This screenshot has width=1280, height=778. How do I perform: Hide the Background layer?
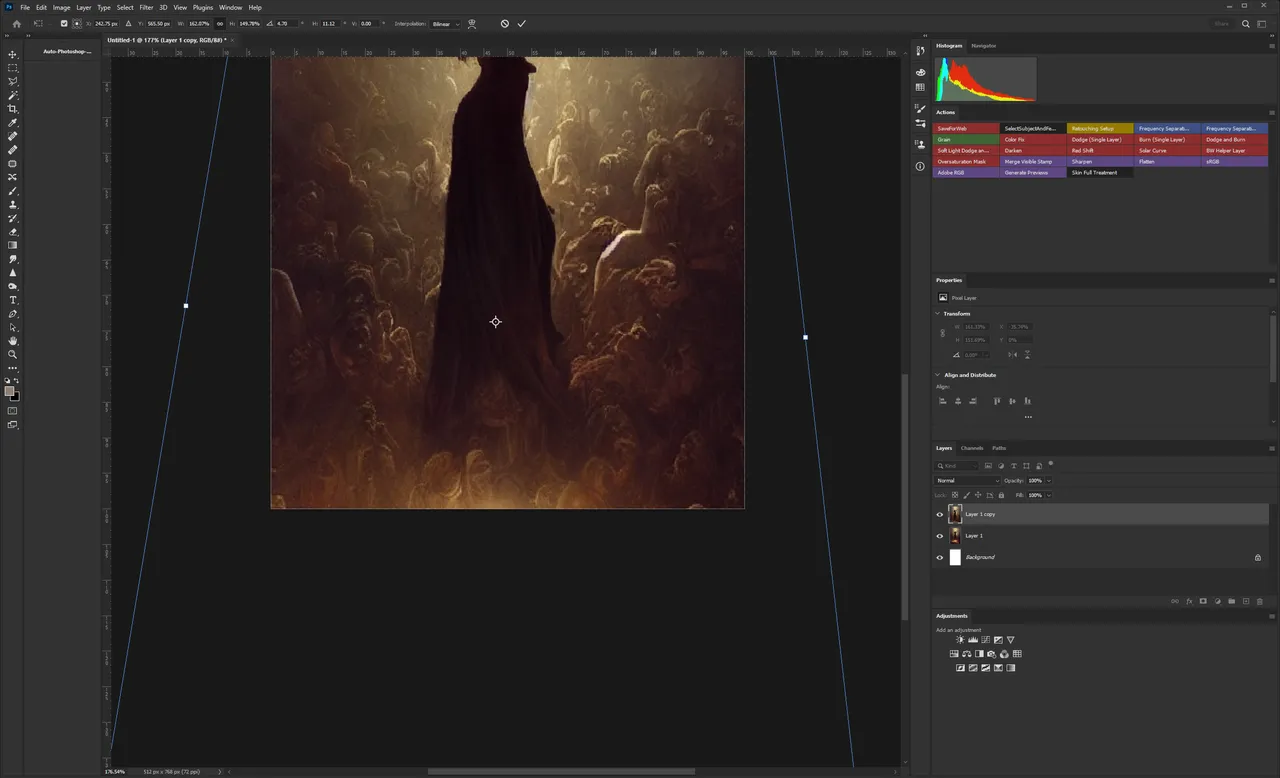[x=939, y=557]
